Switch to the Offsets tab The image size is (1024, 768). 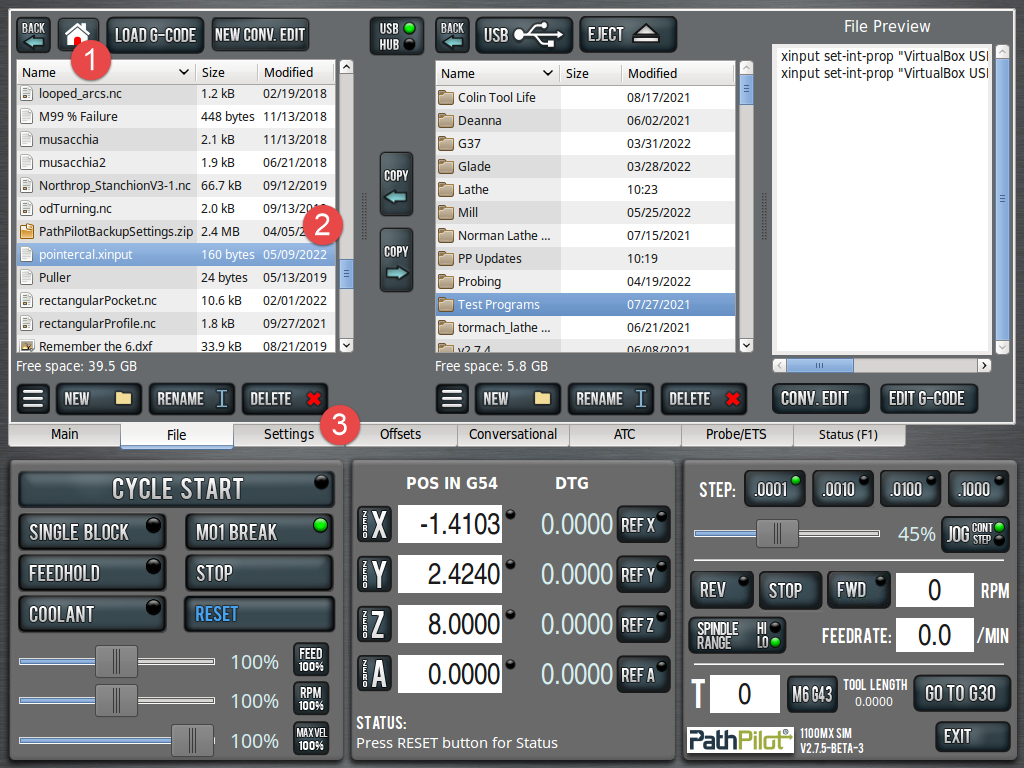400,435
